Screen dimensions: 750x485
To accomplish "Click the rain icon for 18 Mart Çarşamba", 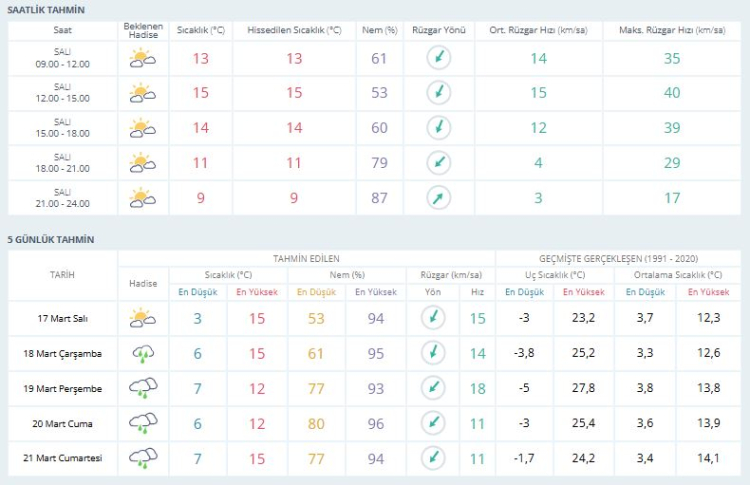I will point(143,353).
